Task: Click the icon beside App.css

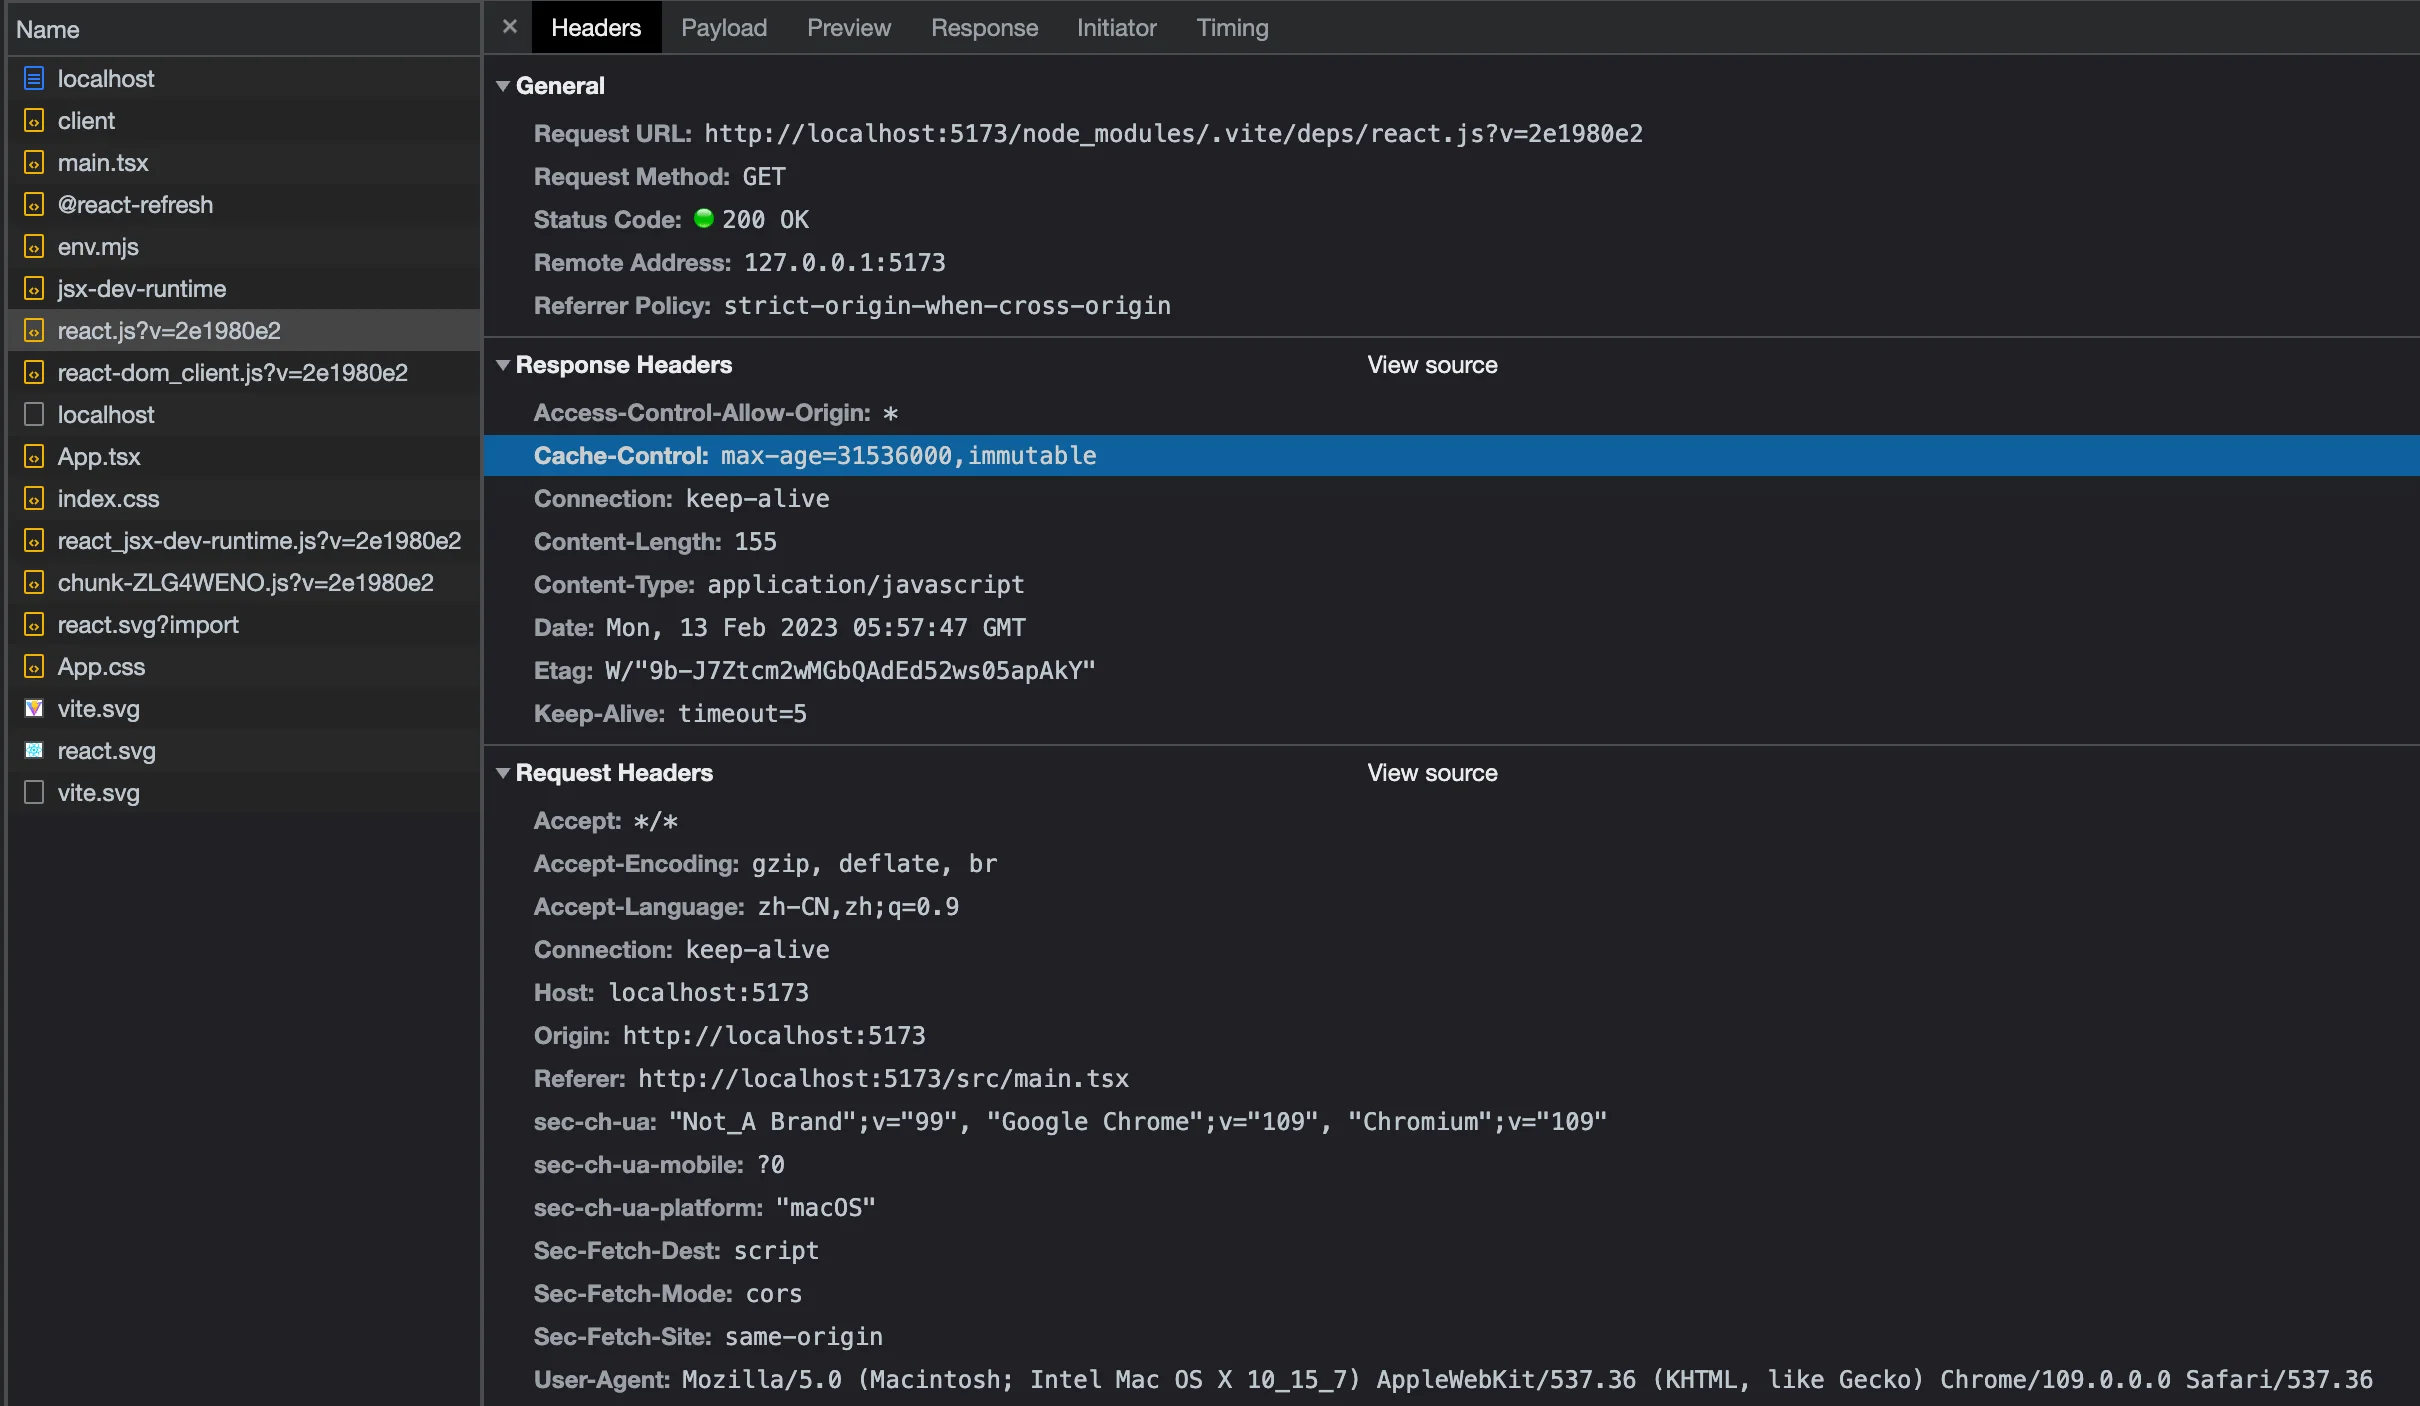Action: click(34, 666)
